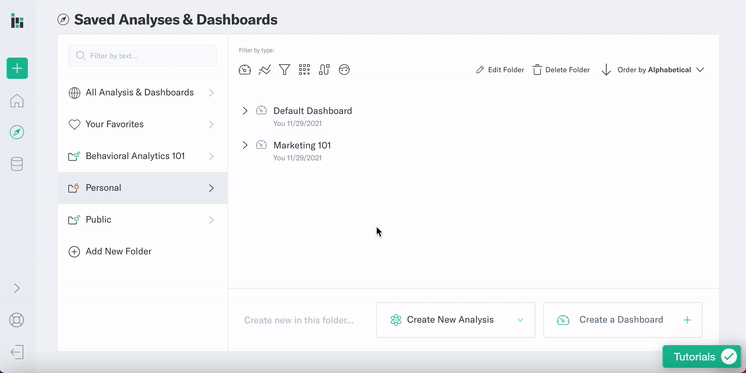
Task: Open the lifebuoy help icon
Action: click(17, 320)
